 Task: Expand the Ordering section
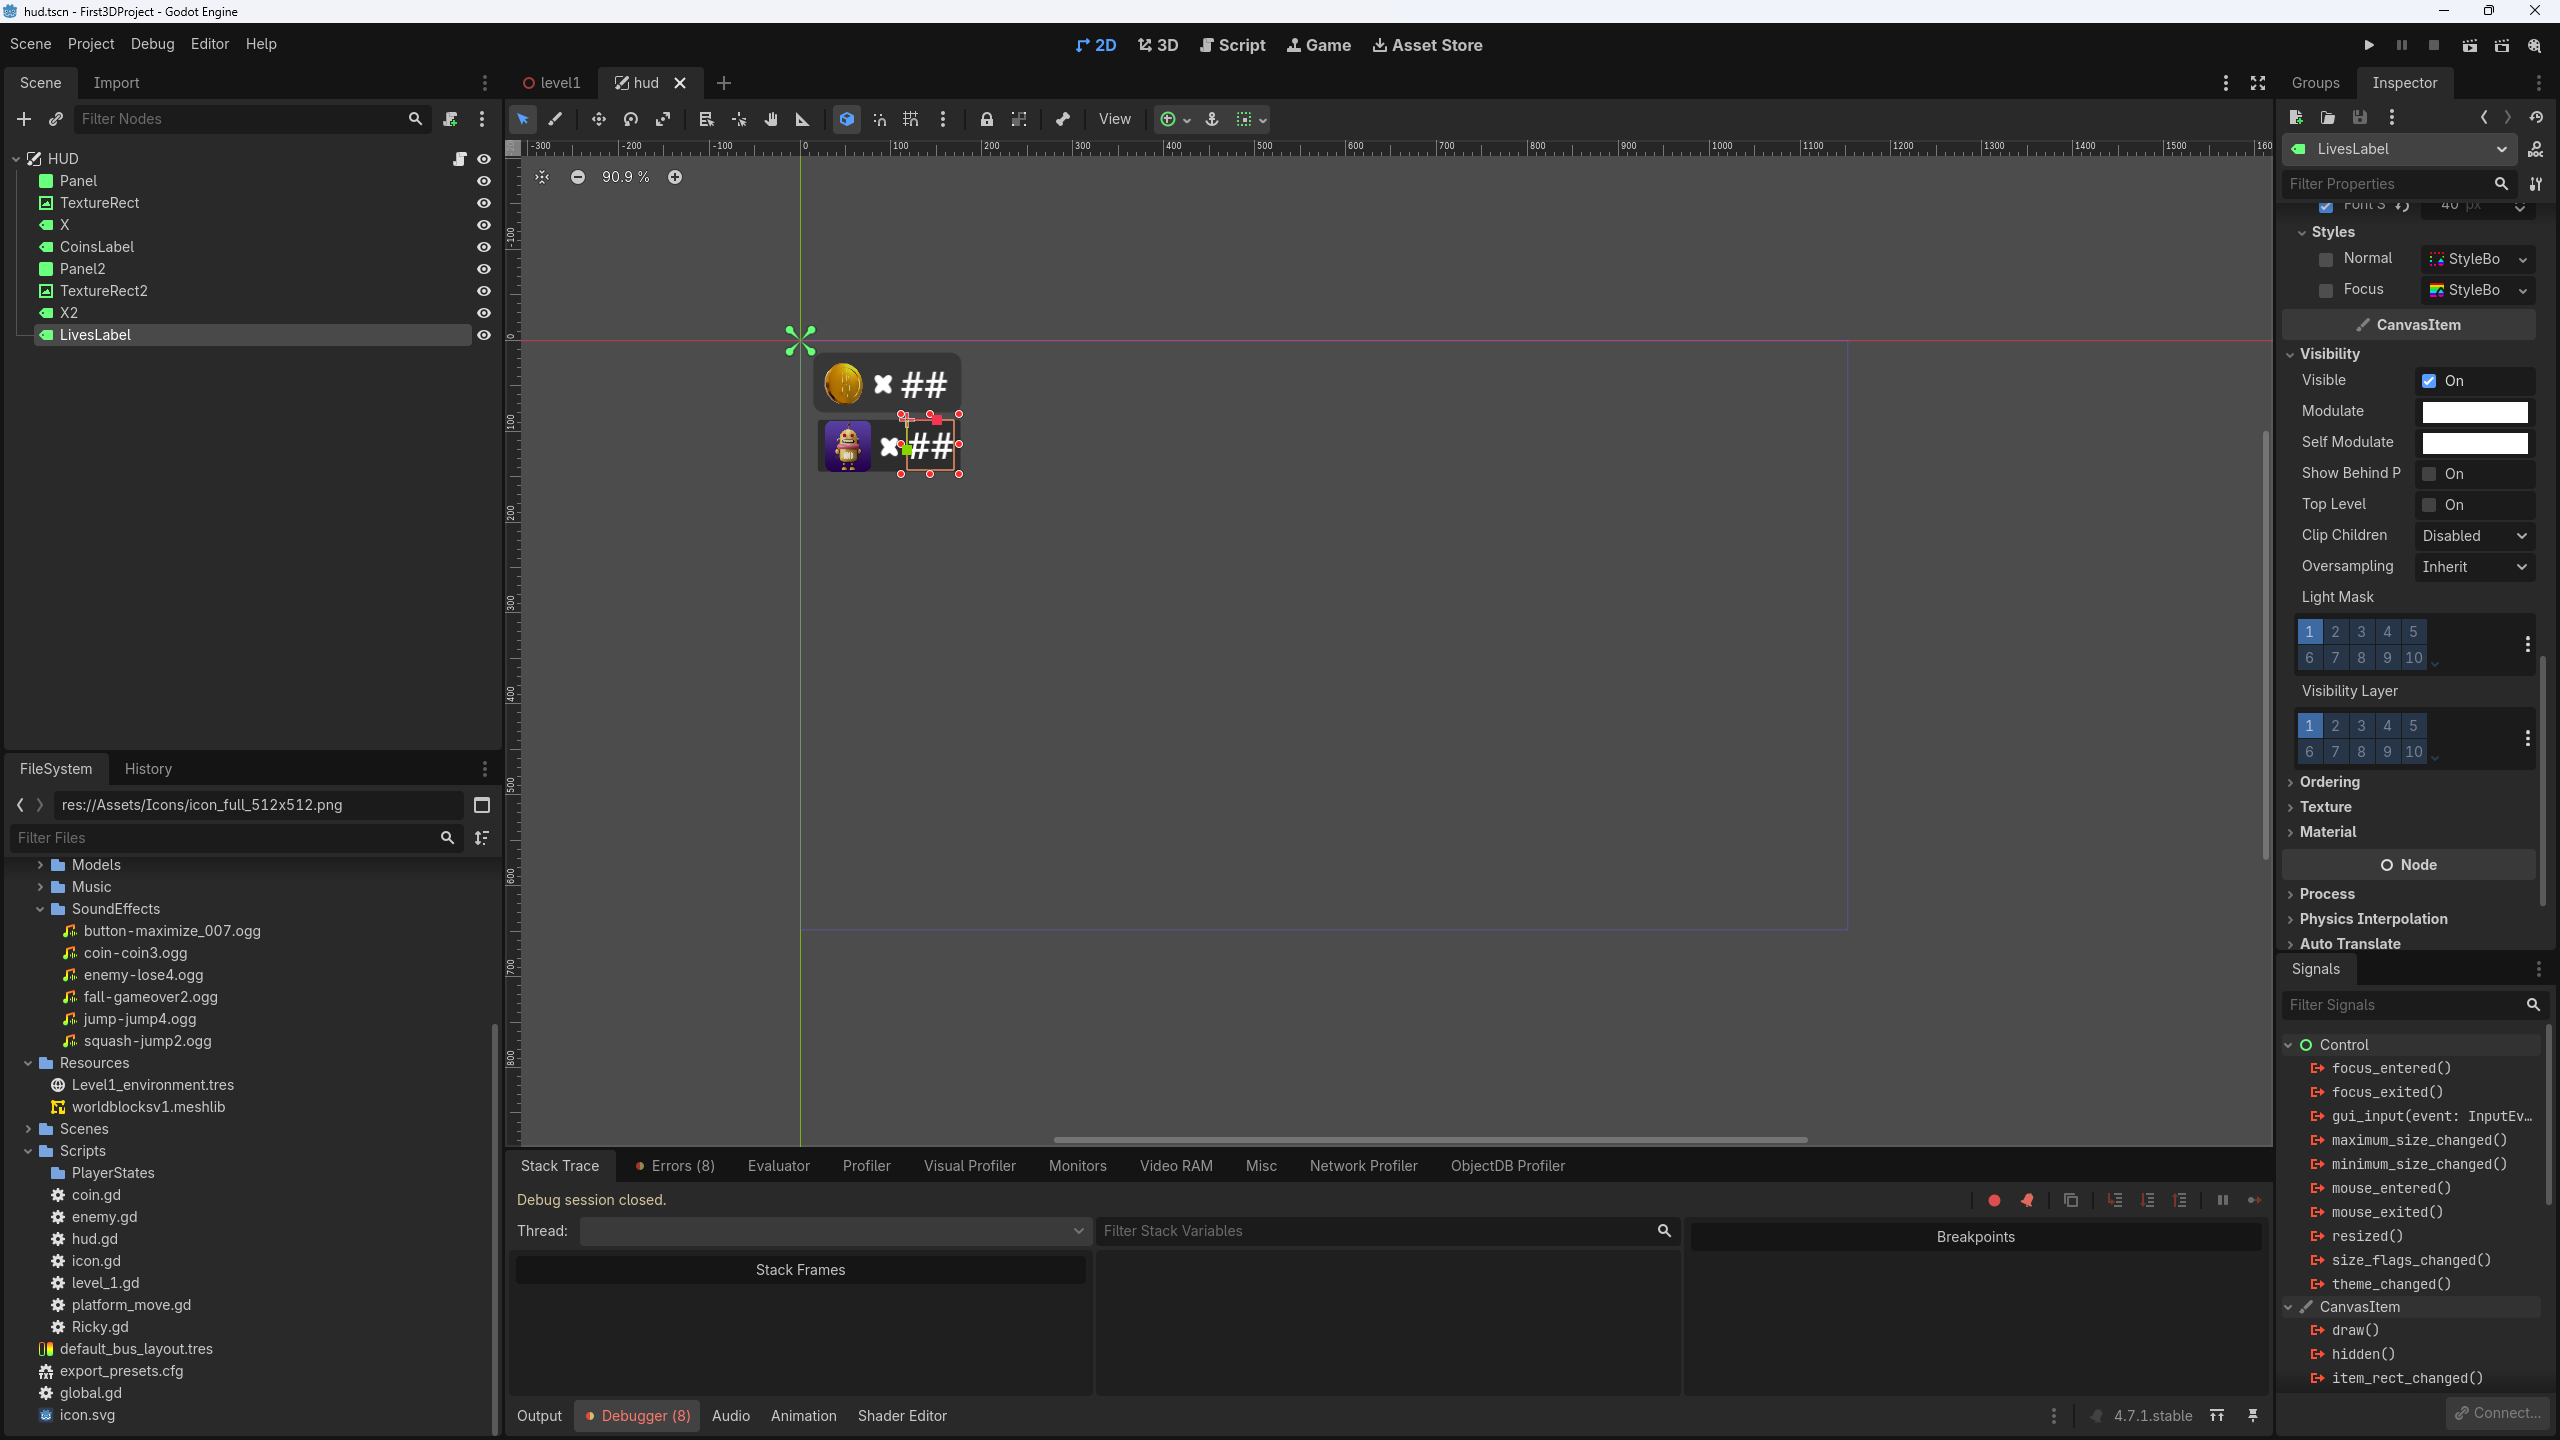coord(2328,782)
